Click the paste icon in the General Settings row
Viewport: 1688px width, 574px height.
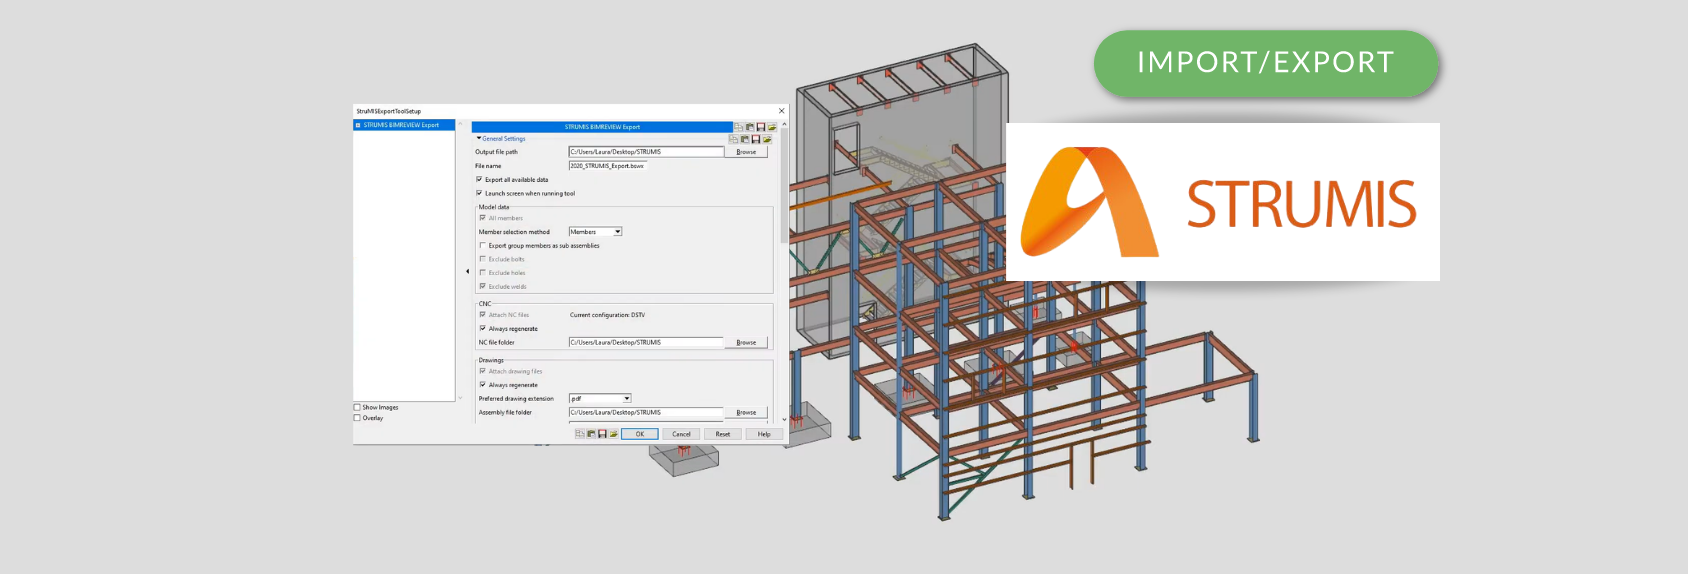click(x=745, y=139)
